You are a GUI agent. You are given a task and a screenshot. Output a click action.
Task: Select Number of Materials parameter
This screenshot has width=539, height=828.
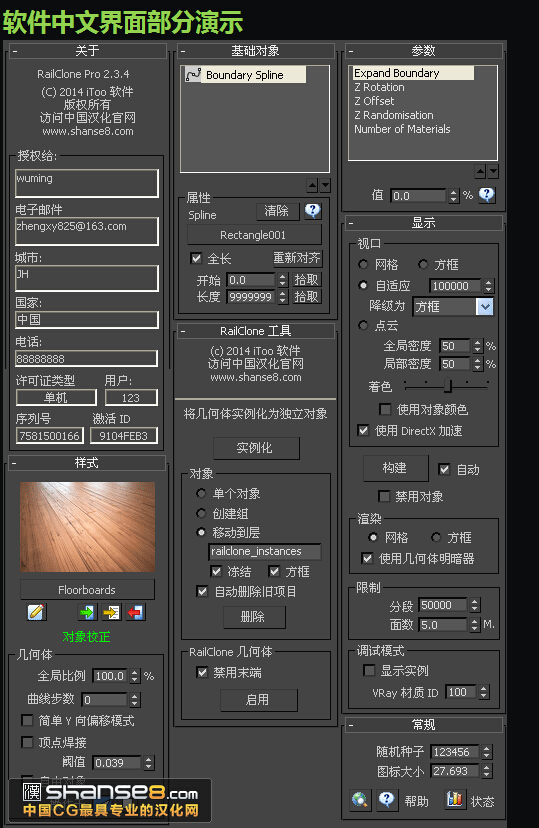click(402, 129)
